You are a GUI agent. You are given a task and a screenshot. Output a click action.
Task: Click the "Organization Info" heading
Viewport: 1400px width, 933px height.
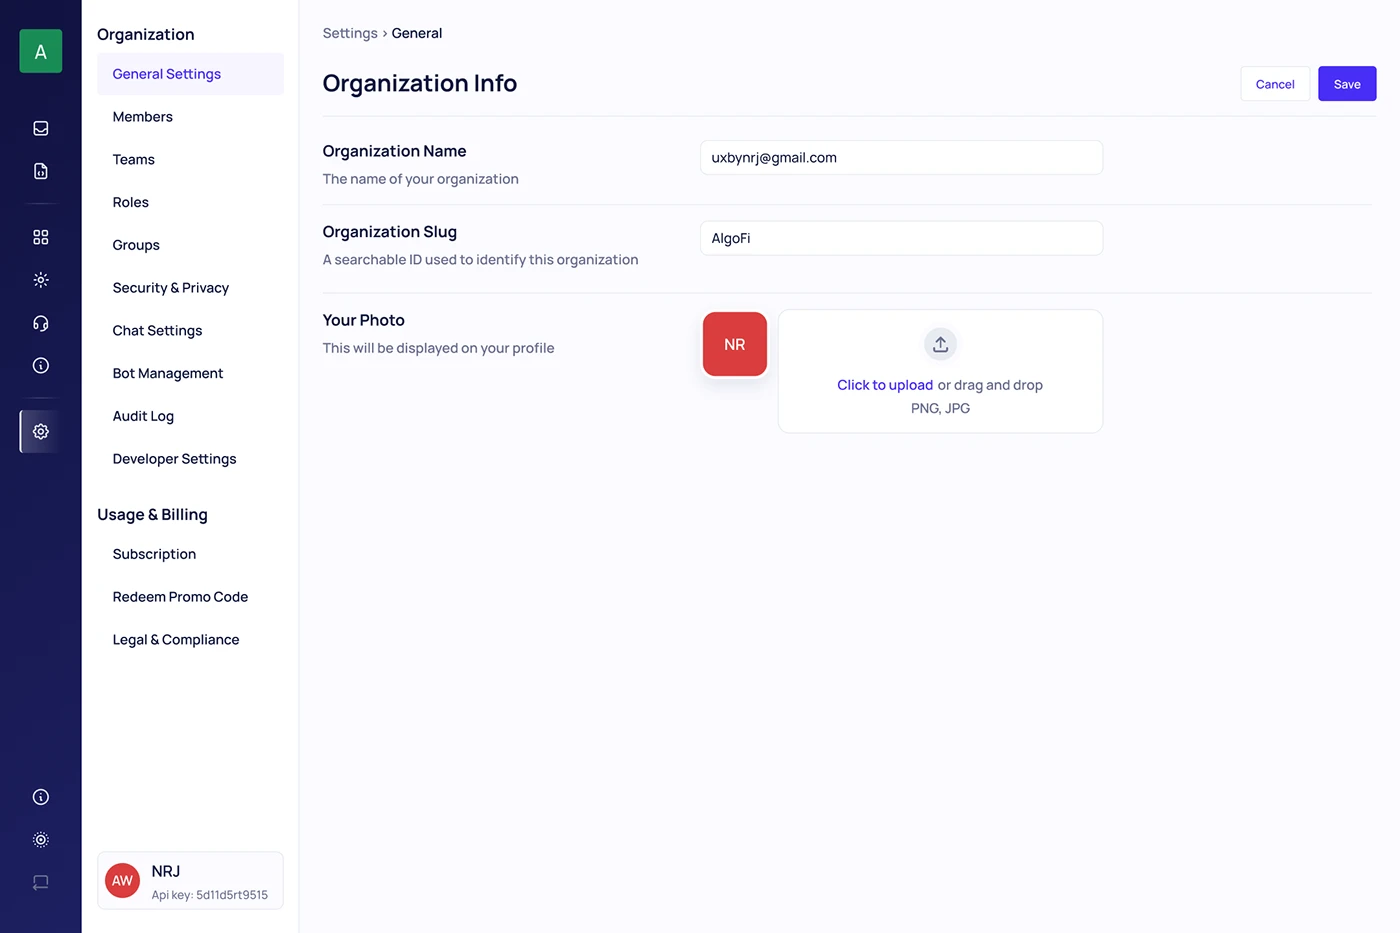(x=420, y=83)
